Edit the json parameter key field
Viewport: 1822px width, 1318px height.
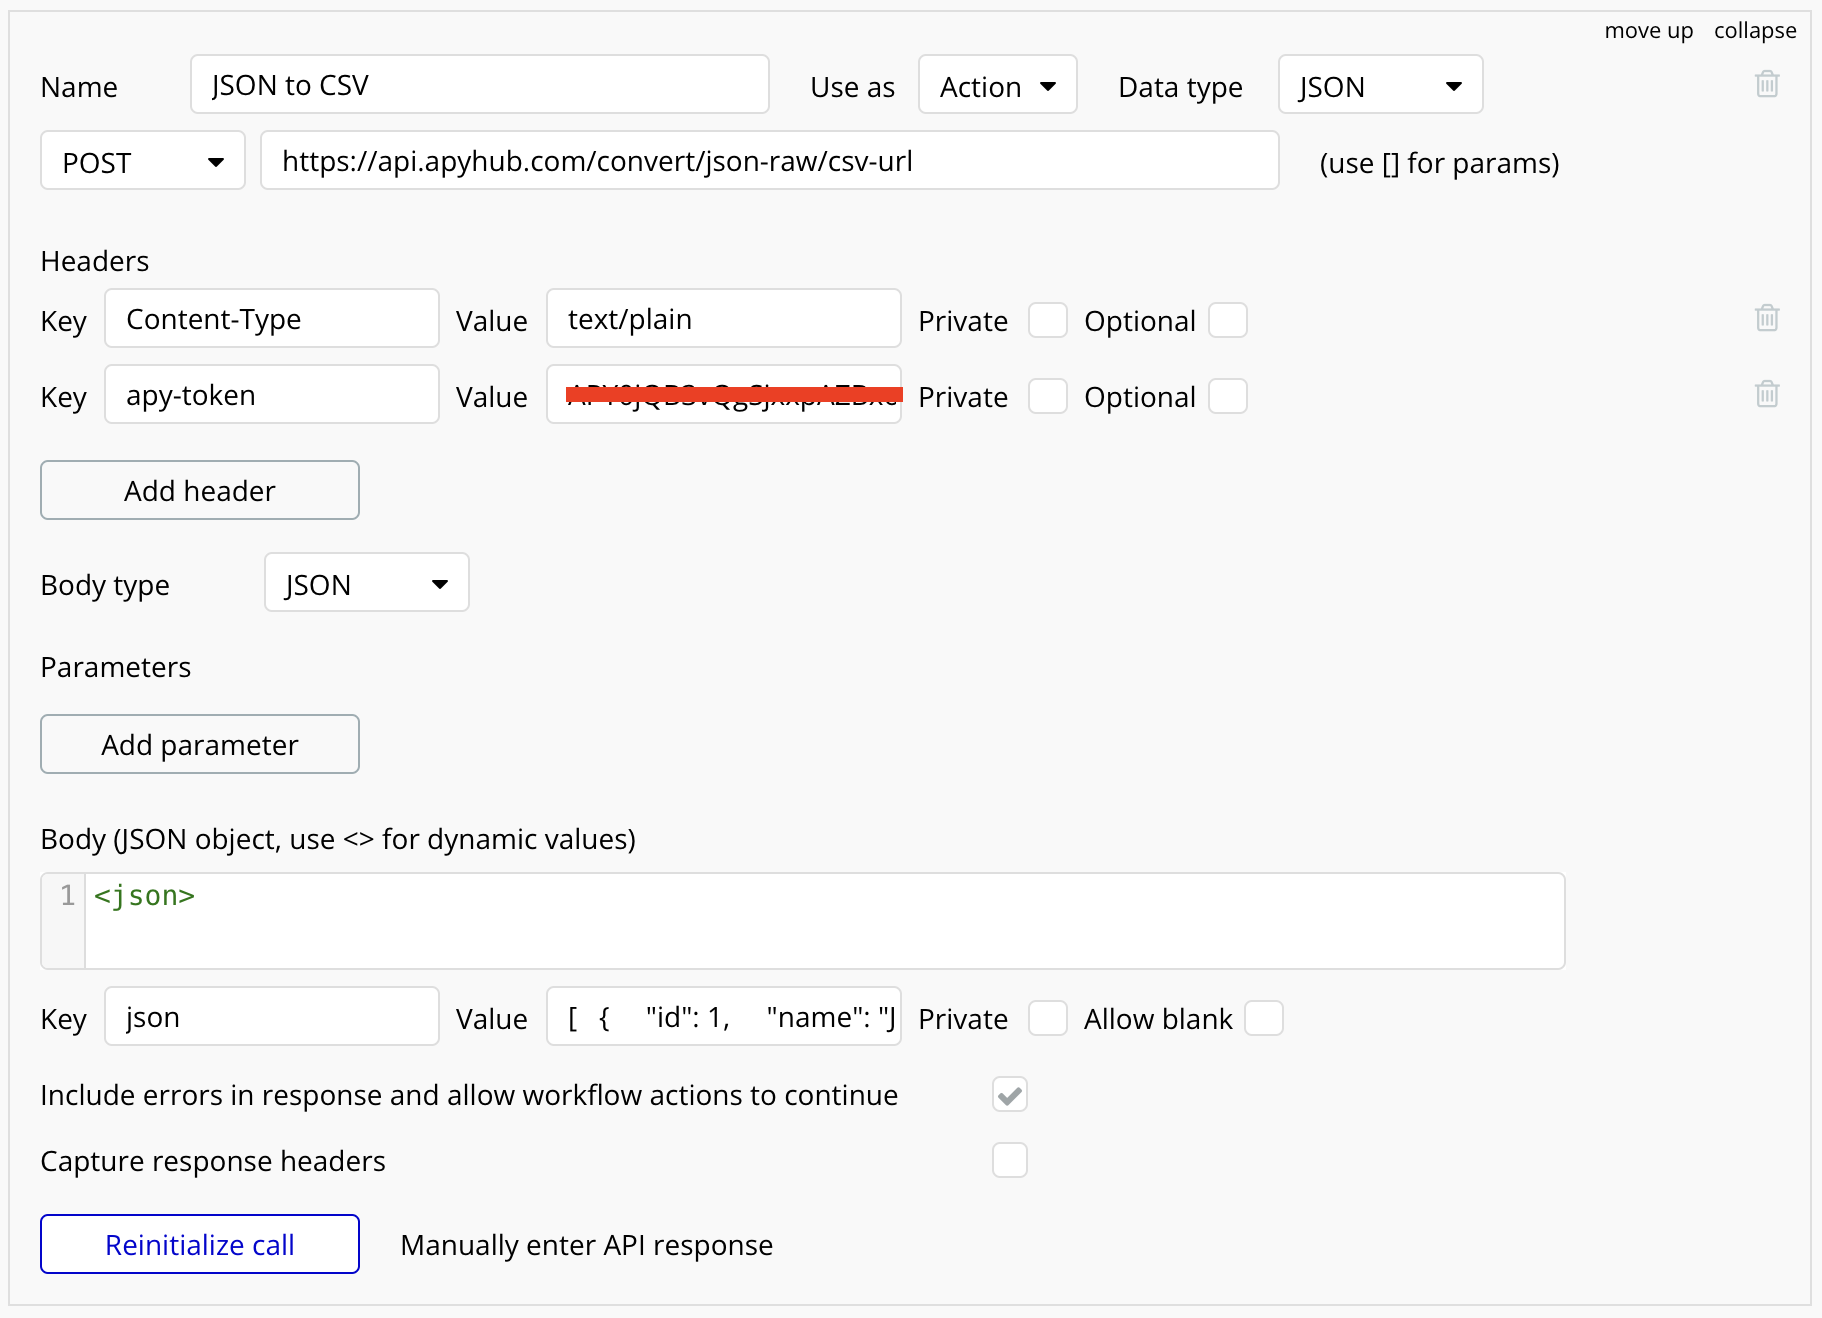click(x=272, y=1017)
